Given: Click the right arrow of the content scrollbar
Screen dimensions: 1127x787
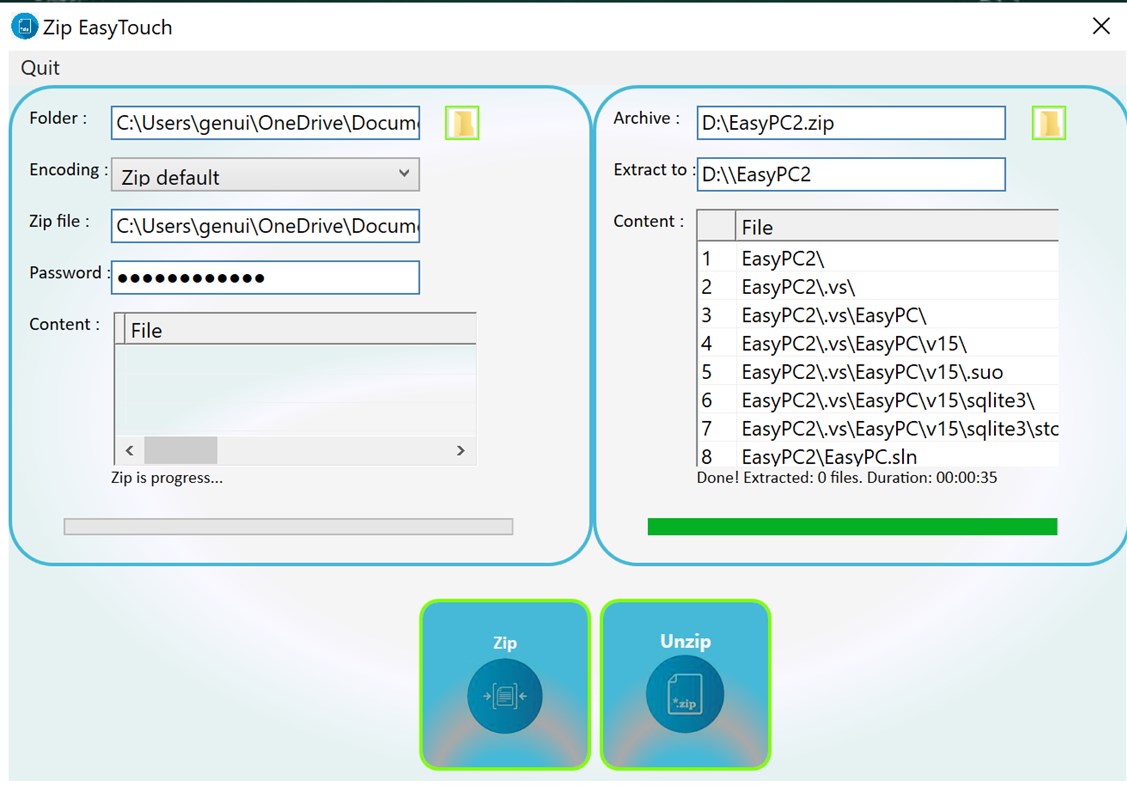Looking at the screenshot, I should (x=460, y=450).
